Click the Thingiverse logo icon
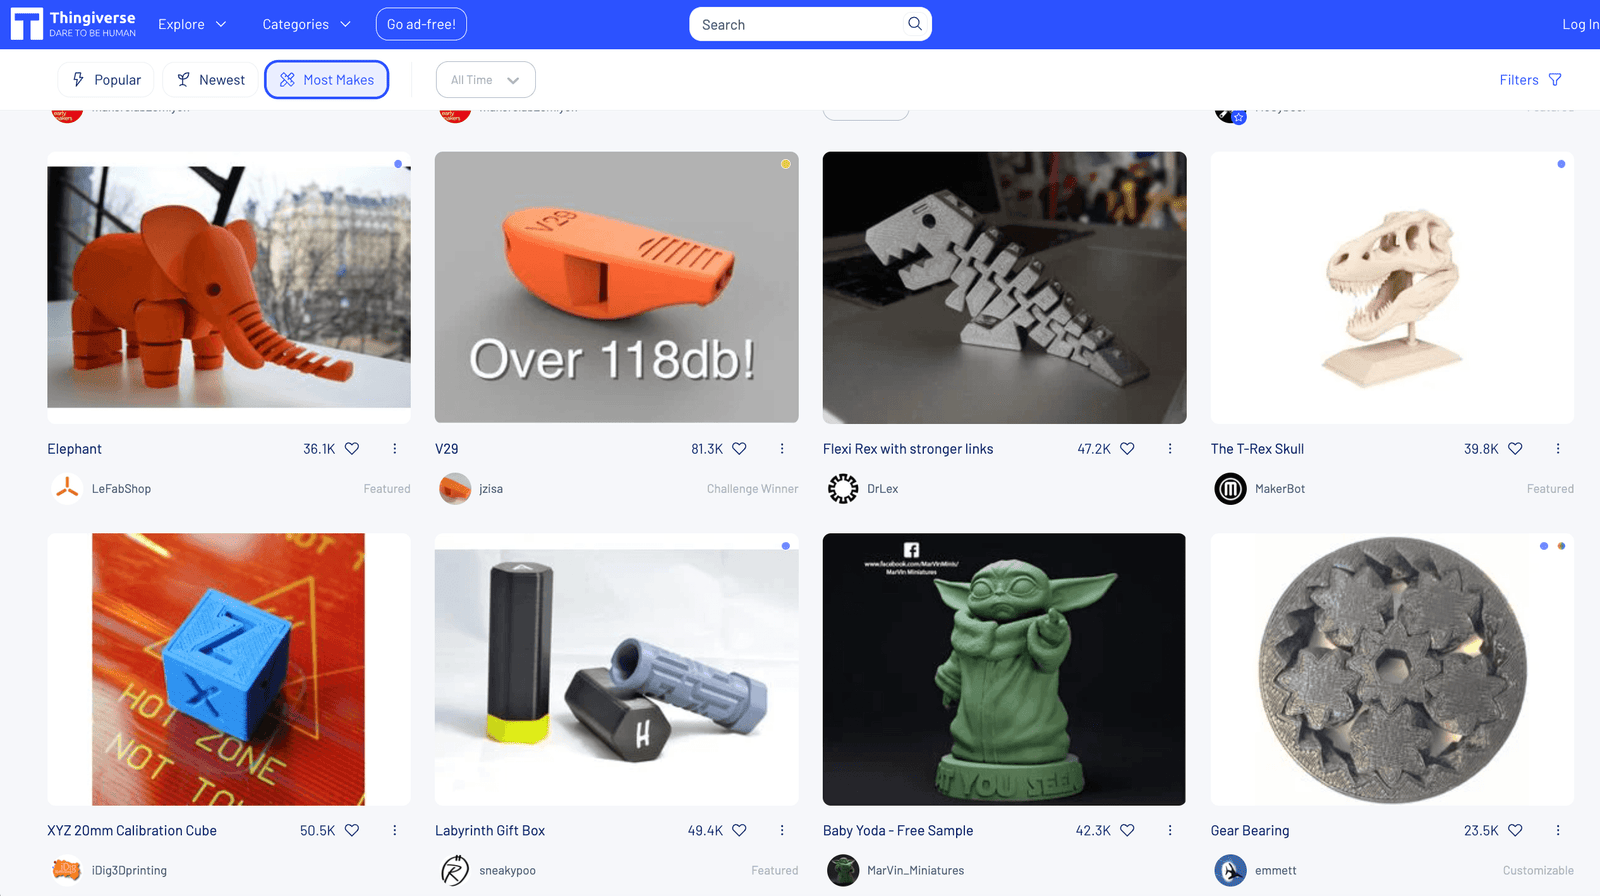The height and width of the screenshot is (896, 1600). (27, 24)
